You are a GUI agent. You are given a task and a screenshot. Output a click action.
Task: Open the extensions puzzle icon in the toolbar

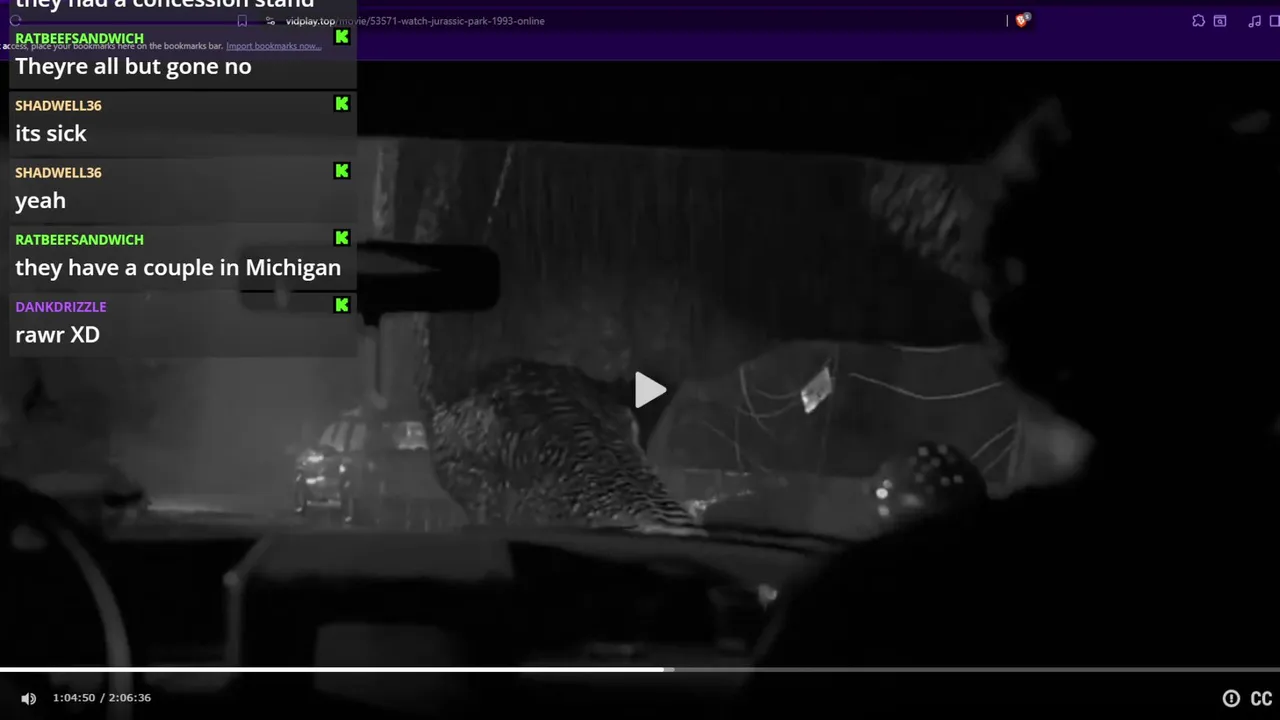[1198, 21]
